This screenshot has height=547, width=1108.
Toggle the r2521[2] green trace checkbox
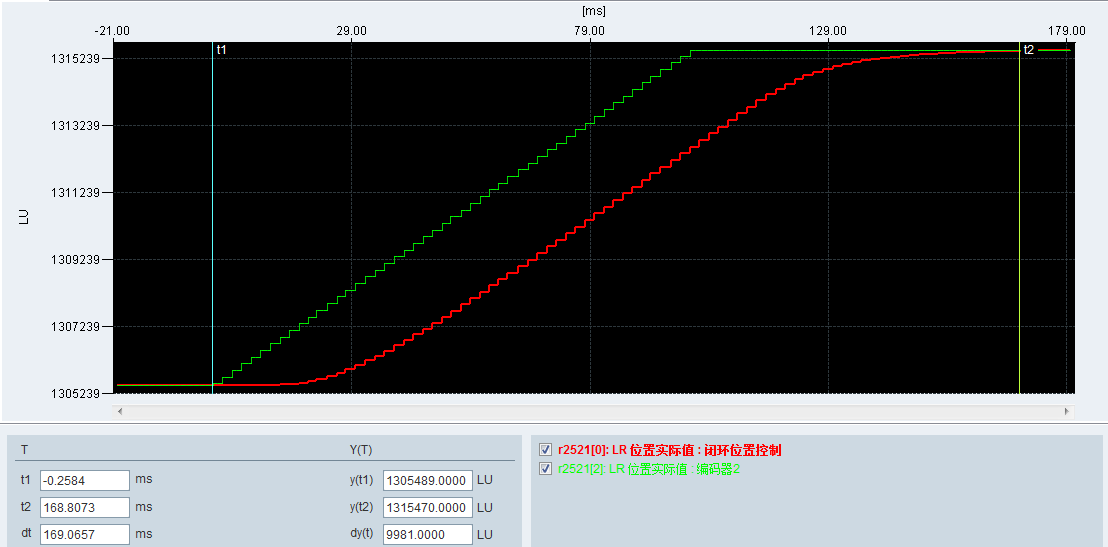pyautogui.click(x=545, y=468)
